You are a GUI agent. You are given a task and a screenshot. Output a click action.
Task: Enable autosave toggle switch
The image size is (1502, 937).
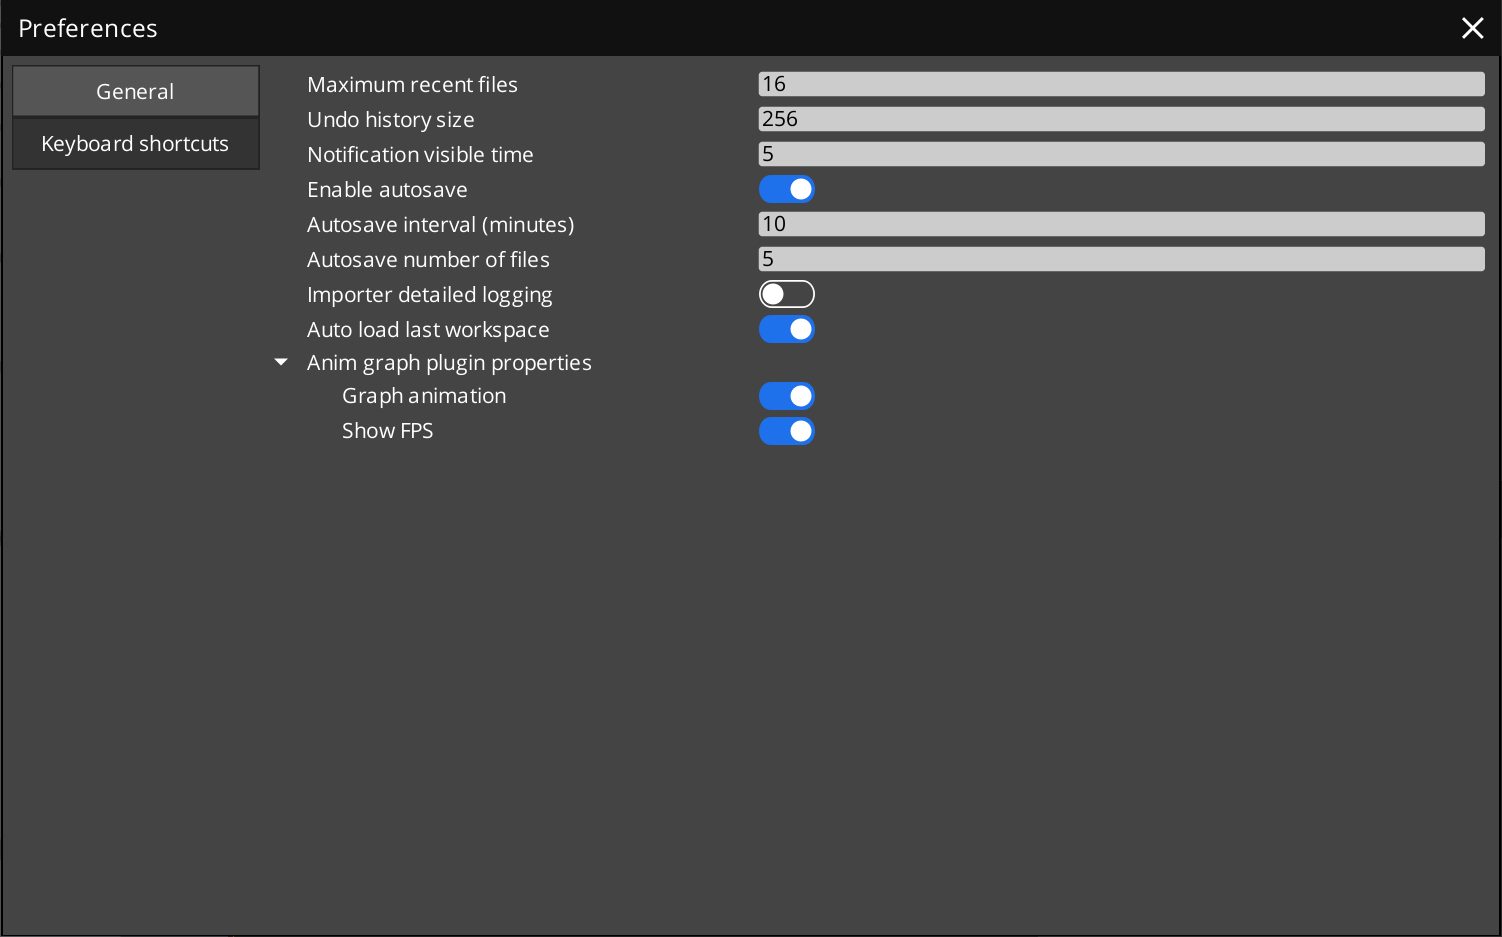(x=787, y=189)
